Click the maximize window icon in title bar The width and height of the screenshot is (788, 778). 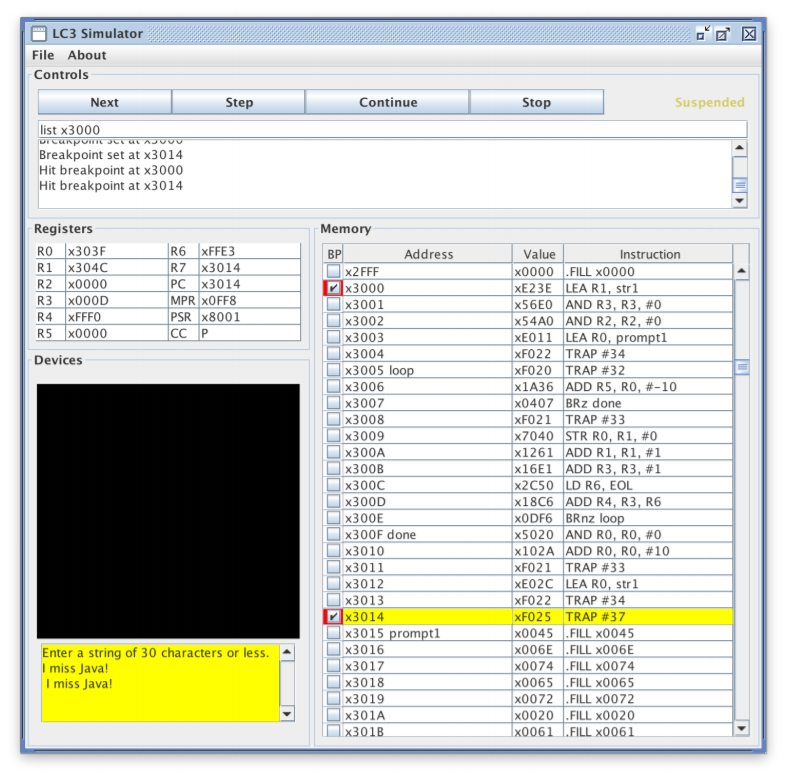pyautogui.click(x=723, y=33)
